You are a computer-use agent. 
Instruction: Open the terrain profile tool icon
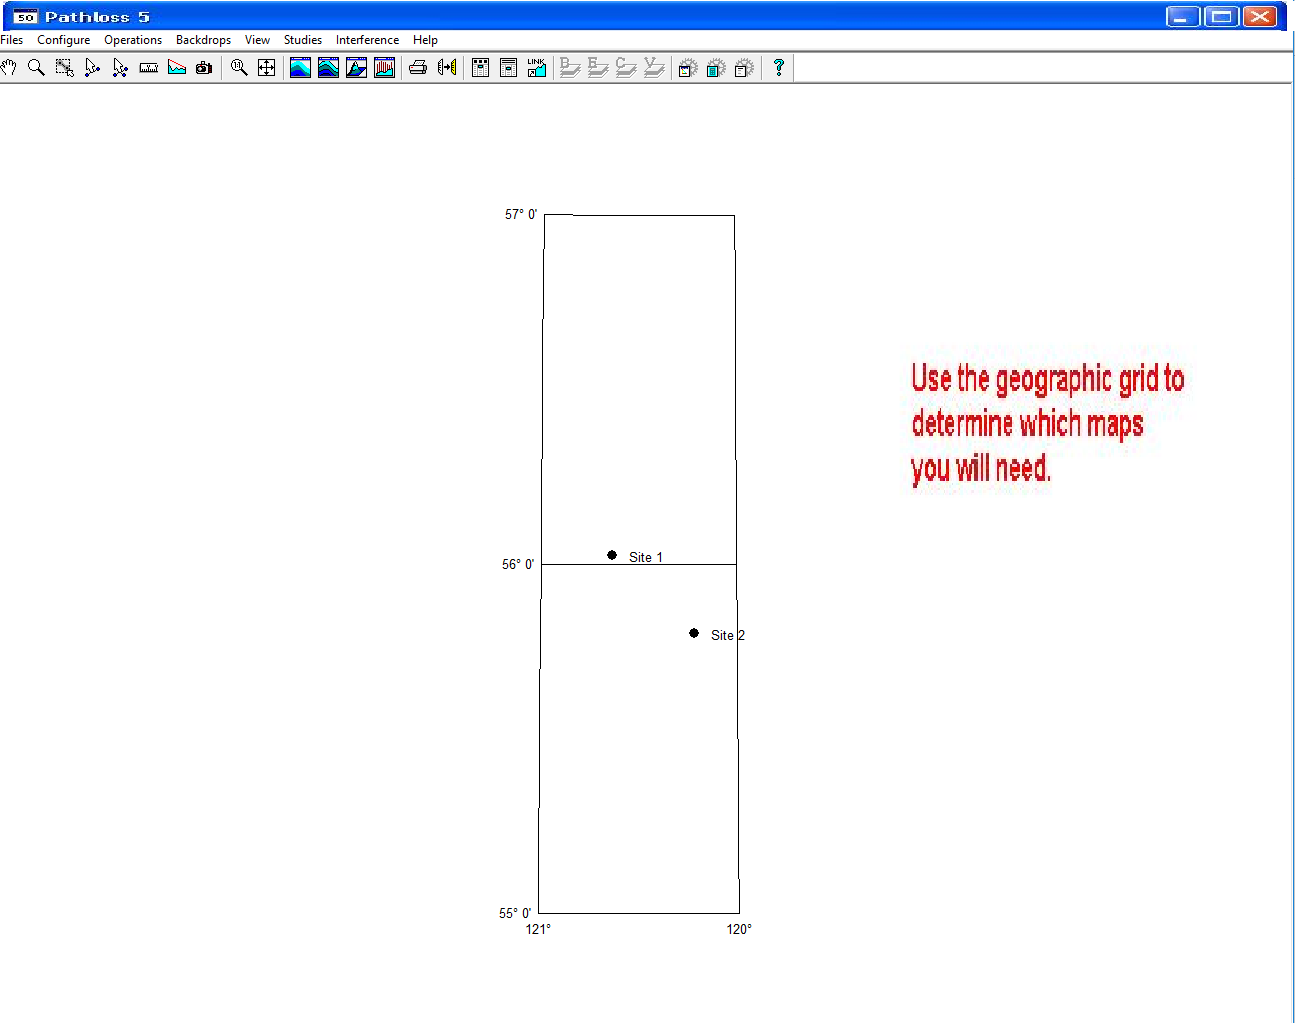tap(177, 68)
